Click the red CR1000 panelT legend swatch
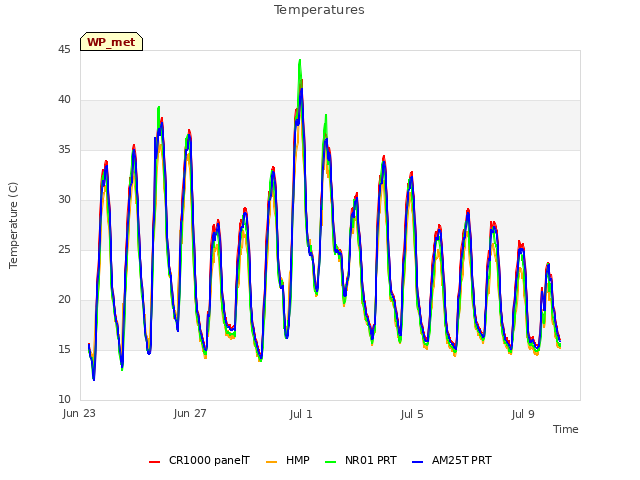The image size is (640, 480). click(155, 462)
